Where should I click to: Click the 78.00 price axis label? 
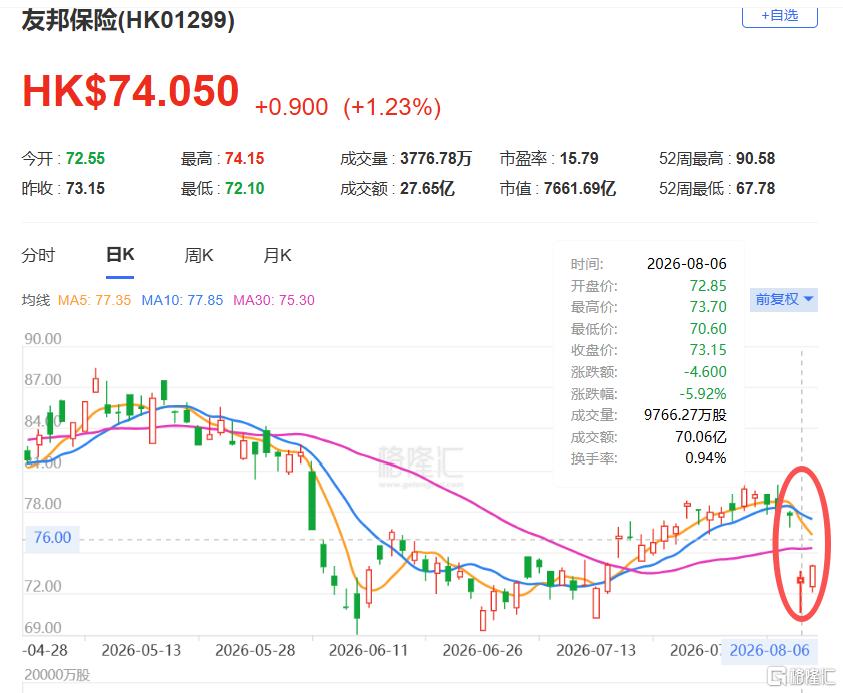[x=43, y=504]
